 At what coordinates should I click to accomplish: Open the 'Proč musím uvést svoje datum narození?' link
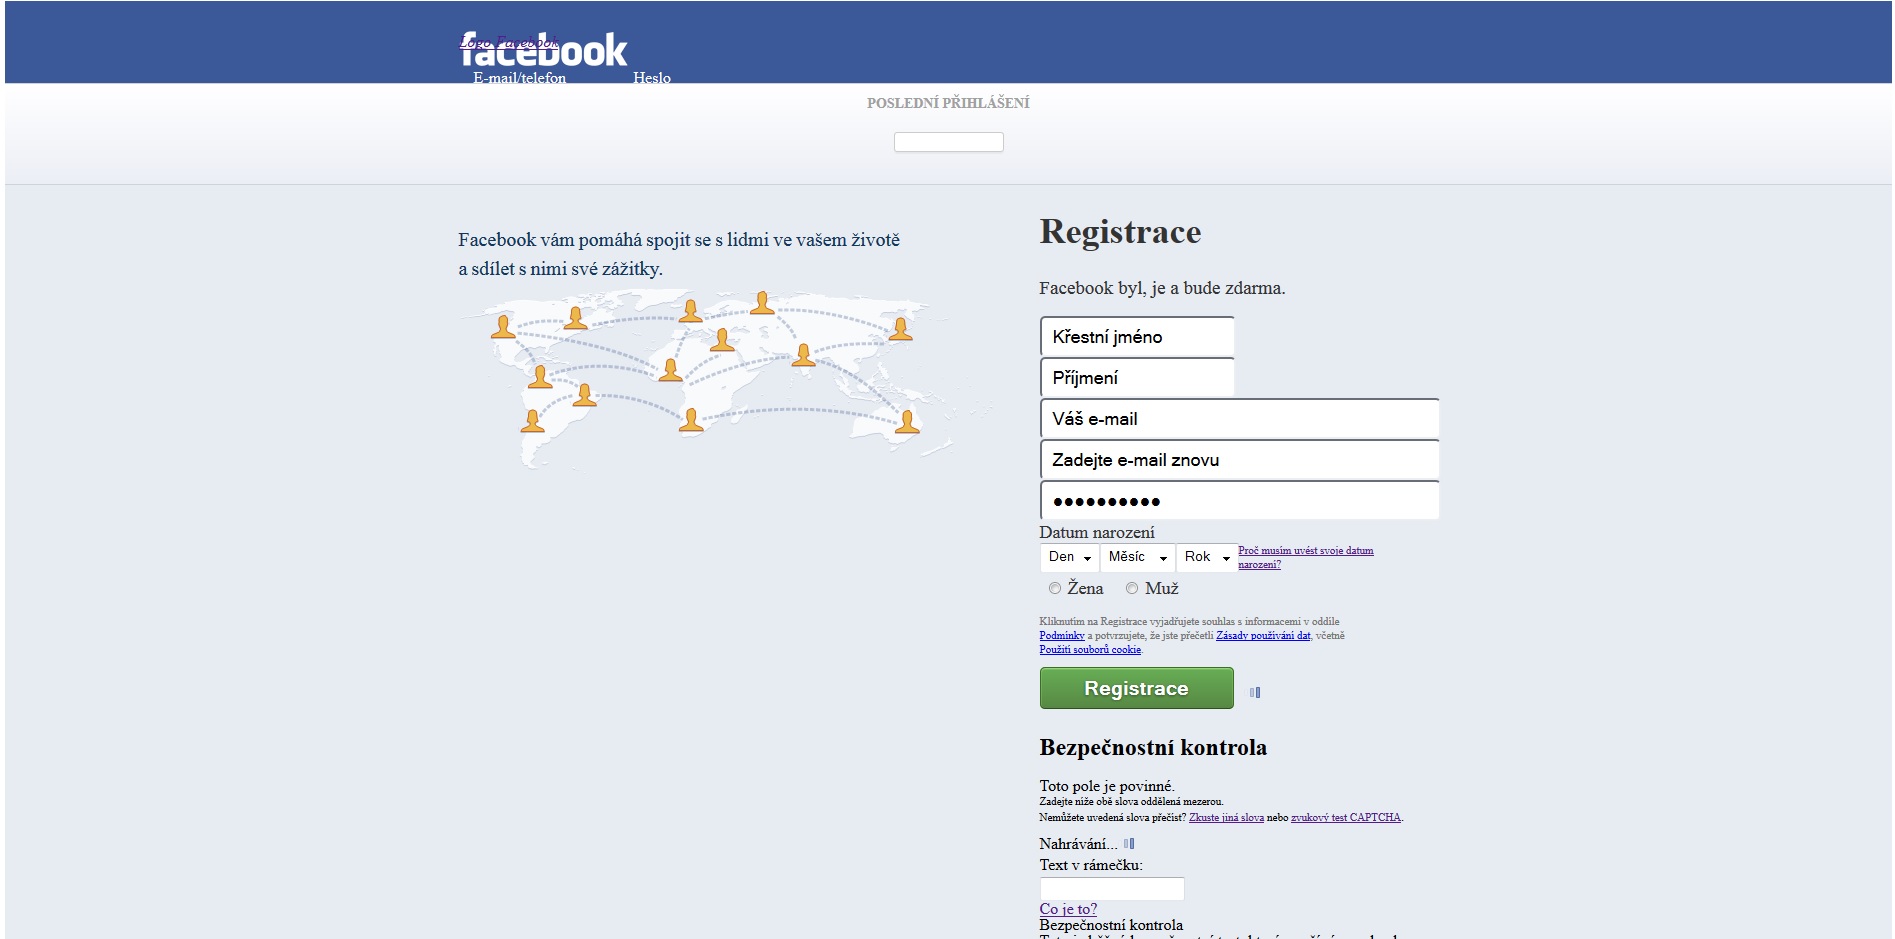point(1306,557)
